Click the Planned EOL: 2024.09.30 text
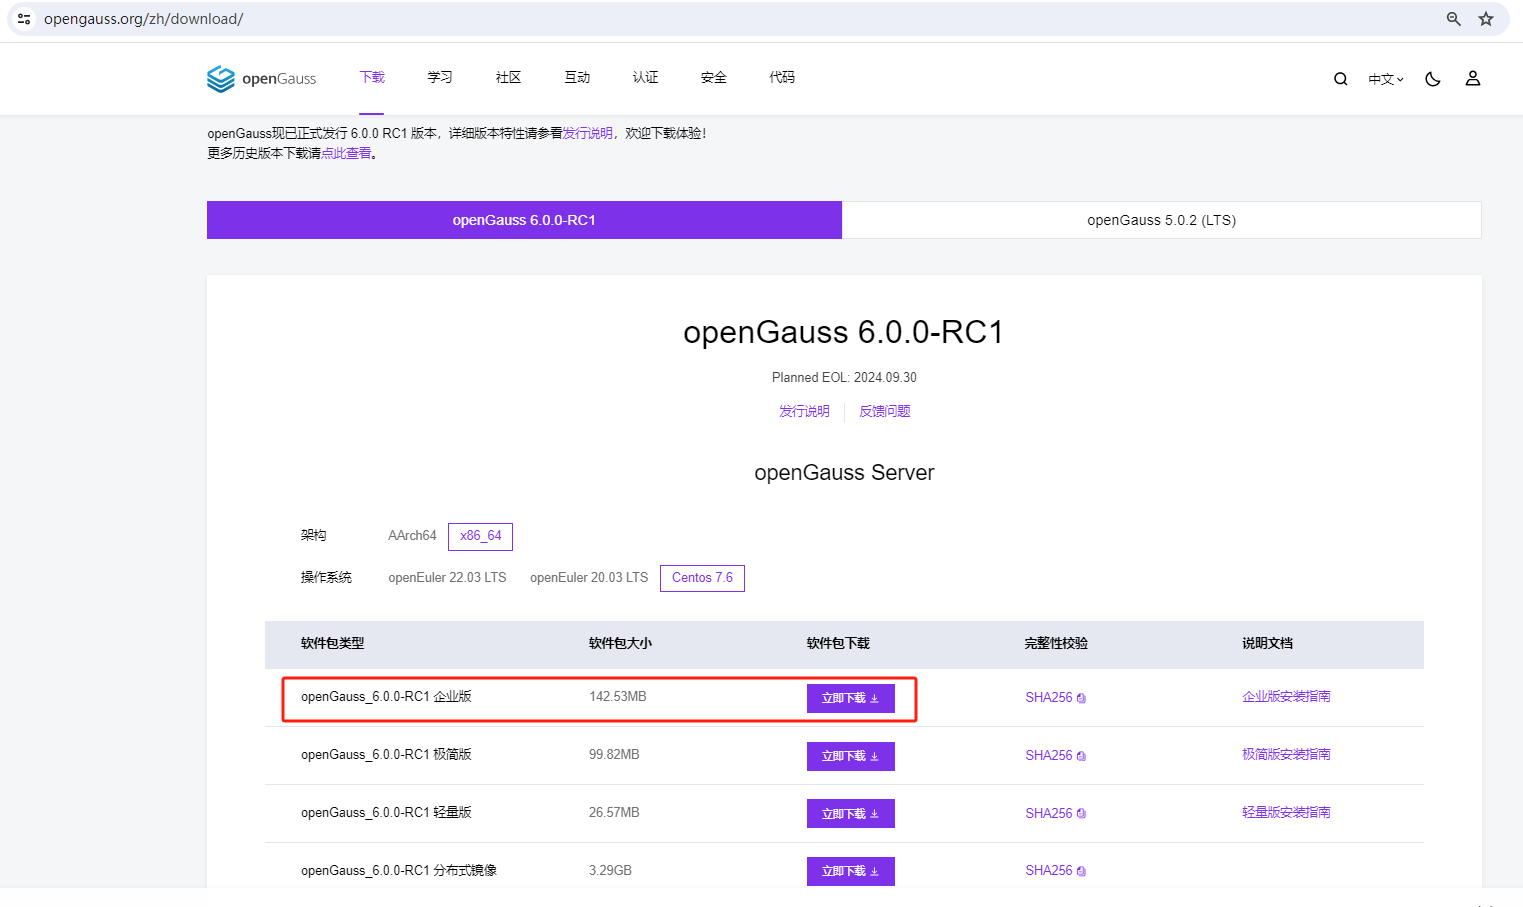The height and width of the screenshot is (907, 1523). point(844,377)
